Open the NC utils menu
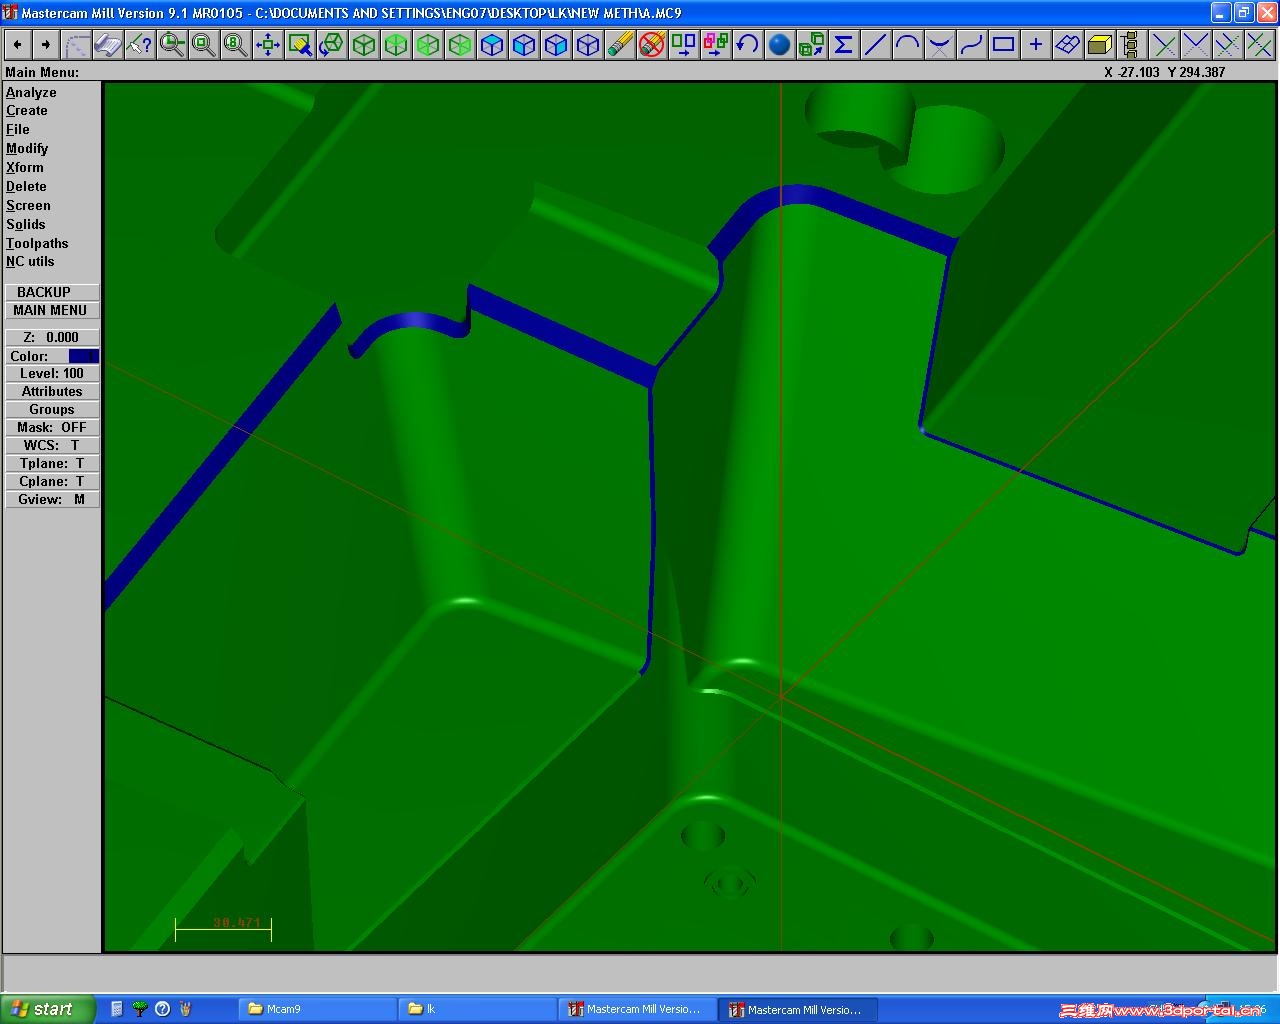 pyautogui.click(x=30, y=262)
